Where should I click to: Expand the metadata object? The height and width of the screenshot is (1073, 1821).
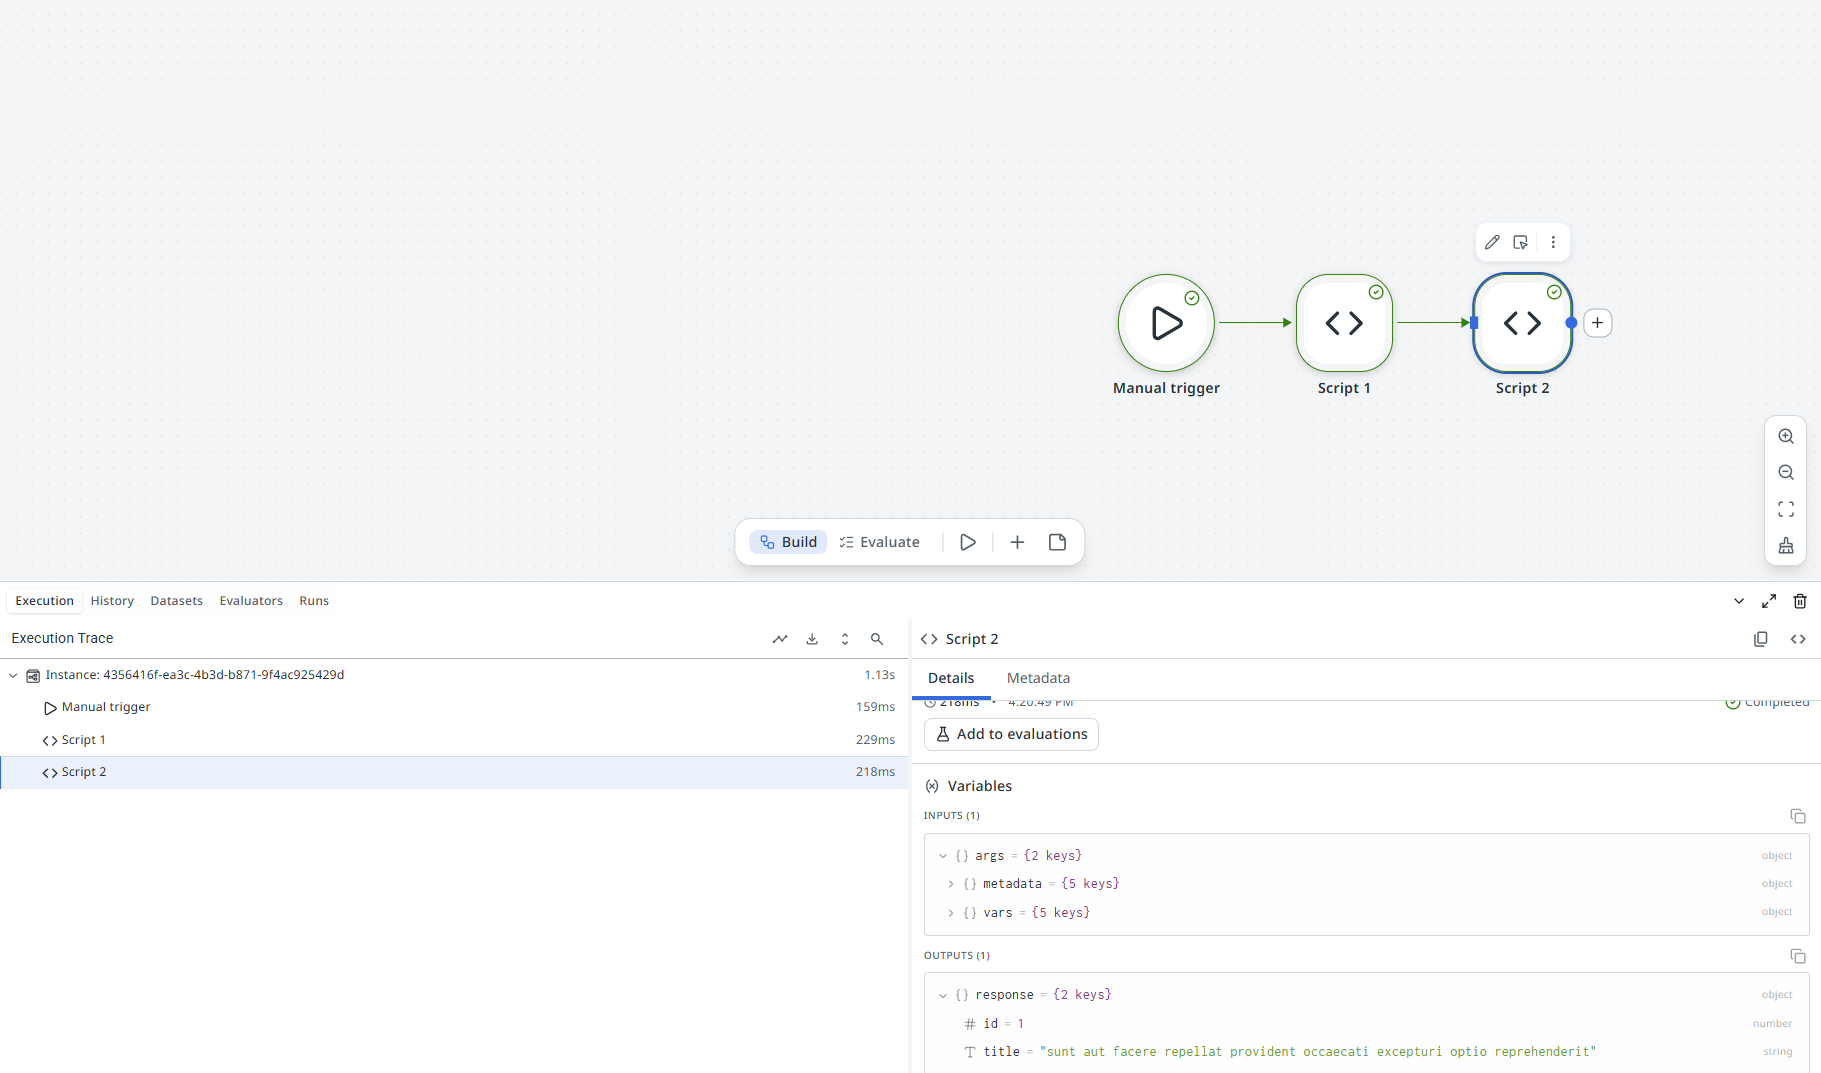(951, 884)
